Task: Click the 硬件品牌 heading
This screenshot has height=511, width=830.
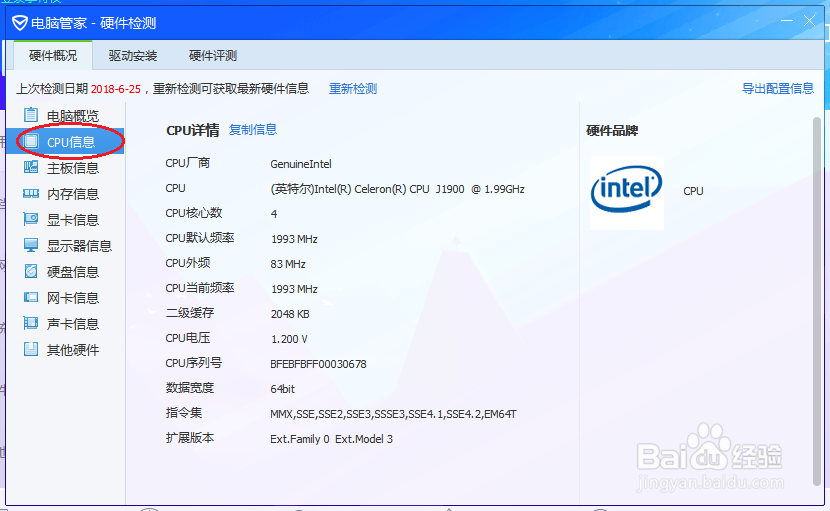Action: point(612,131)
